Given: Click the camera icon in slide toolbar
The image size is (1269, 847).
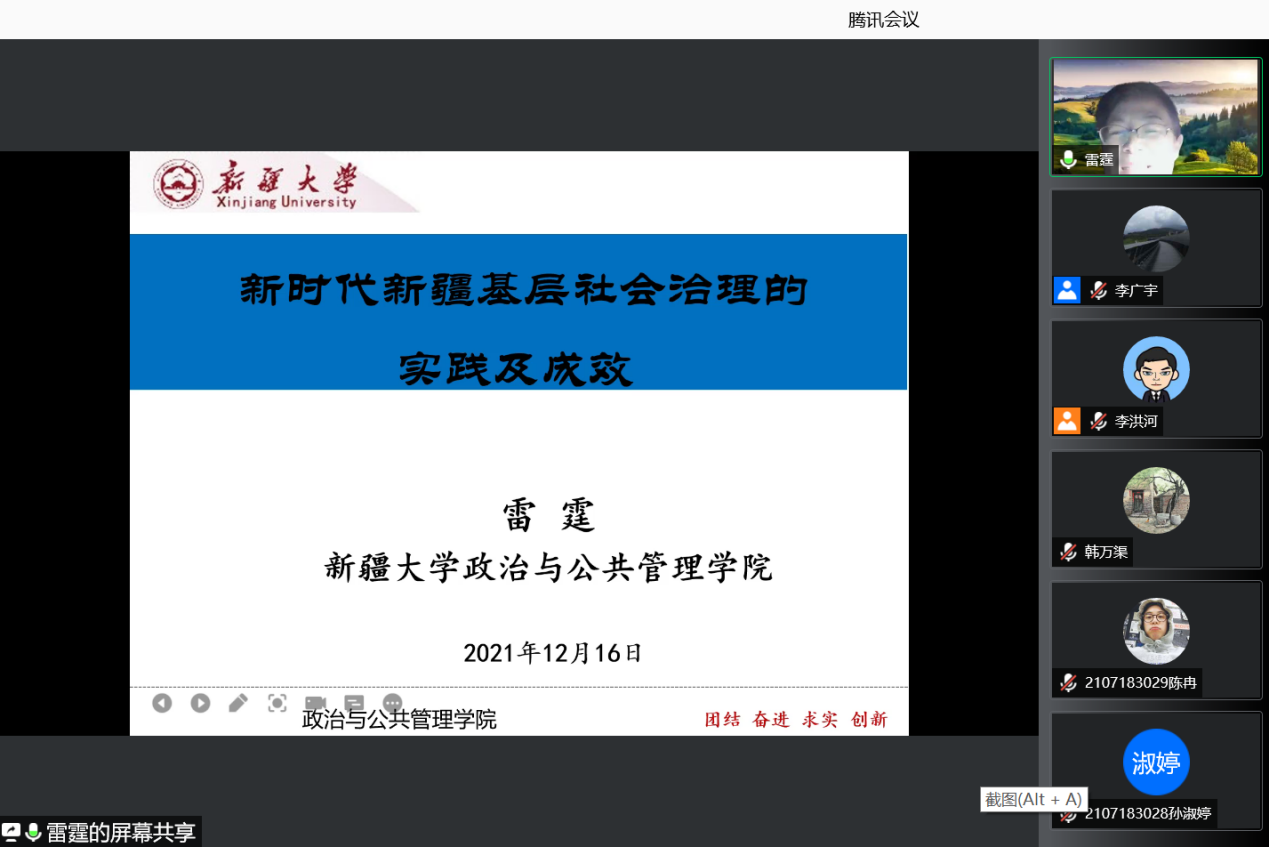Looking at the screenshot, I should pos(316,703).
